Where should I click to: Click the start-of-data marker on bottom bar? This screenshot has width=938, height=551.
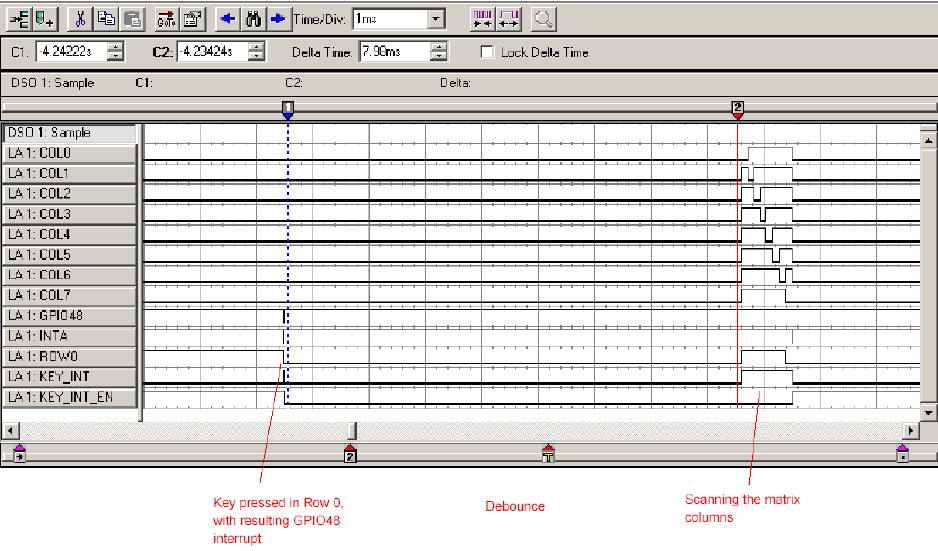click(20, 453)
